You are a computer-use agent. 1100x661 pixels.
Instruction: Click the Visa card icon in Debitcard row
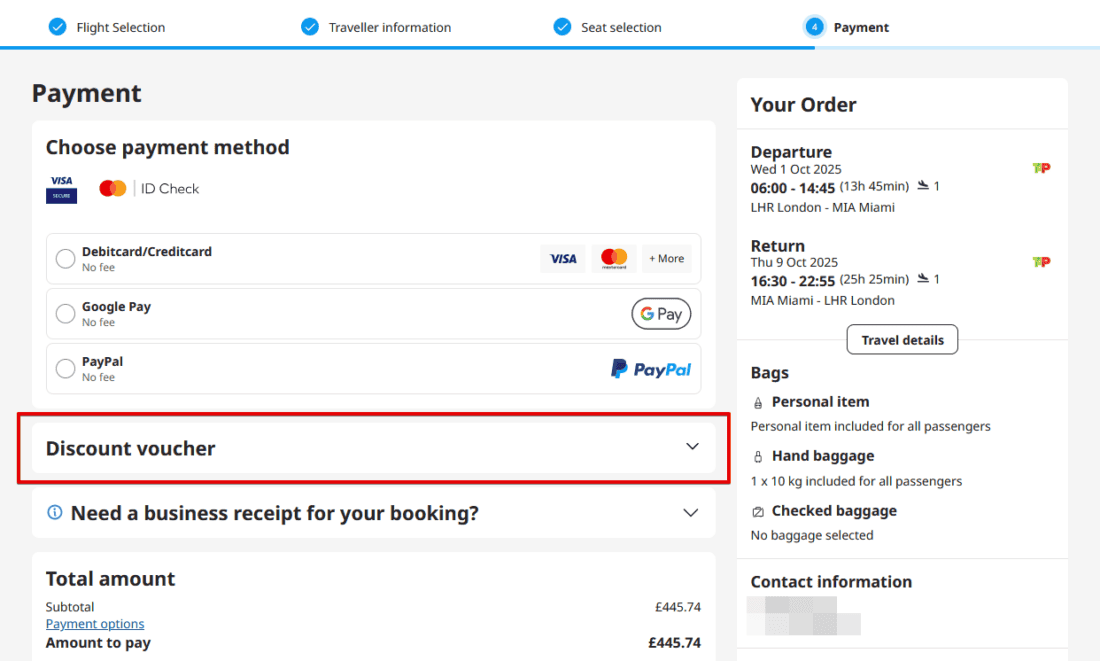[563, 259]
